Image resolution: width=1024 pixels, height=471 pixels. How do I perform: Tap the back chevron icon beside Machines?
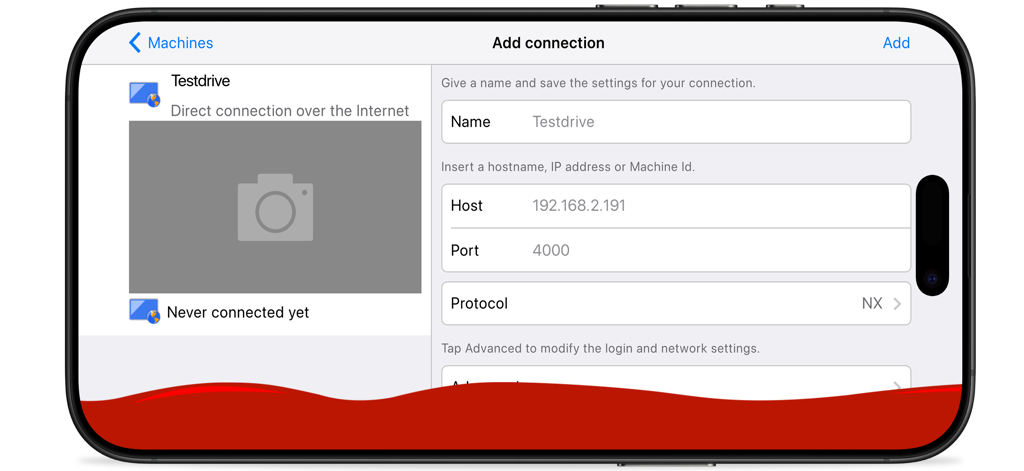pos(135,43)
